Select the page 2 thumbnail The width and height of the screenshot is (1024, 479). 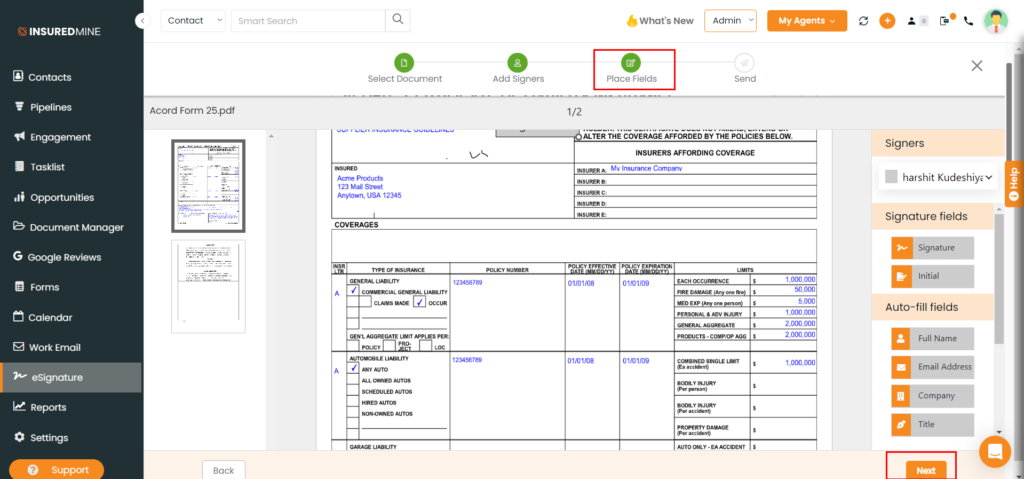[208, 286]
